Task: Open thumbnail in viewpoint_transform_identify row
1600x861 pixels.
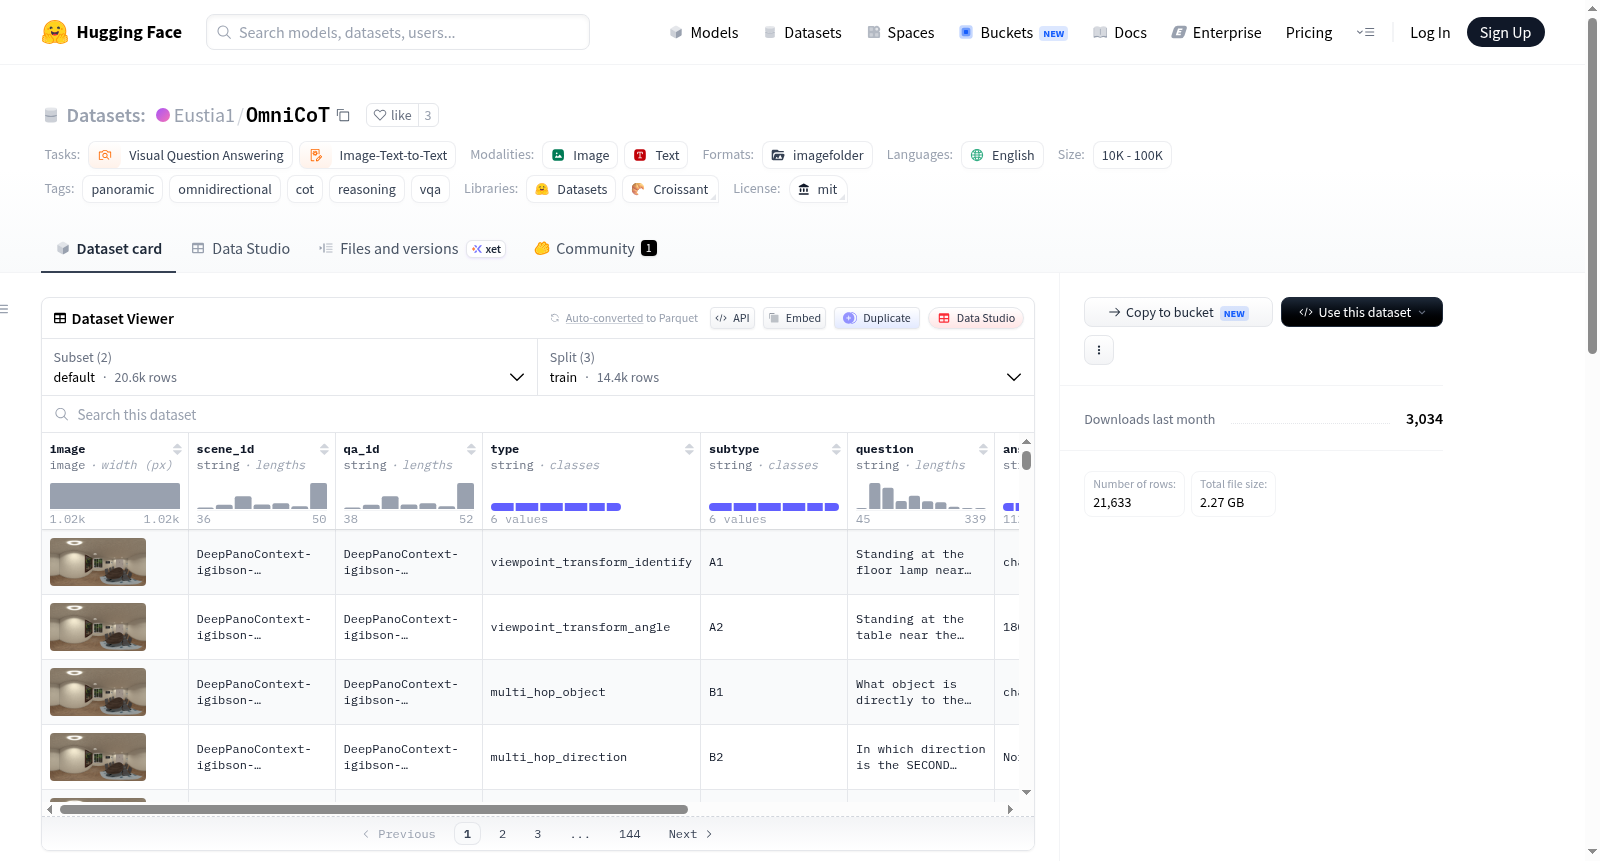Action: tap(98, 562)
